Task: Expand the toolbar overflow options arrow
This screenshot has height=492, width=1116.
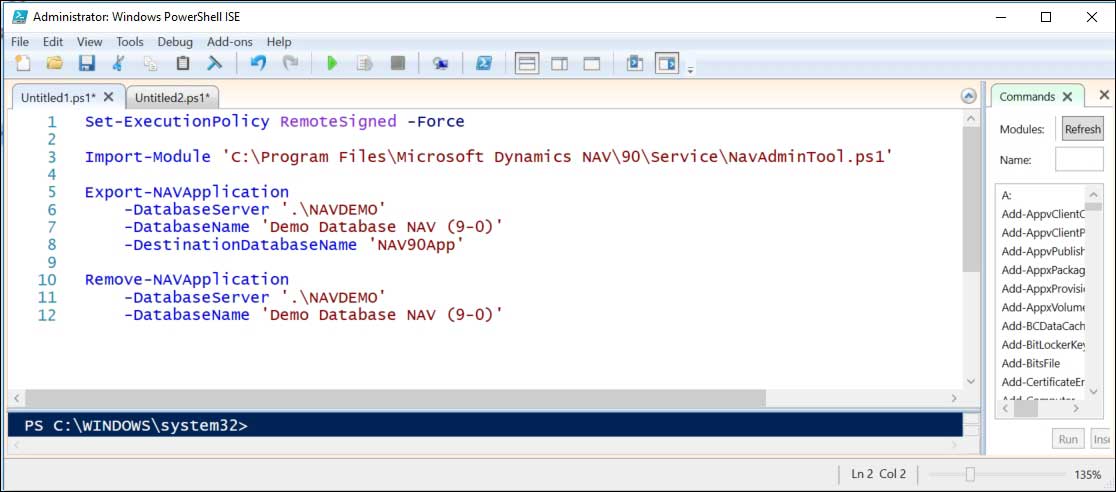Action: [x=690, y=69]
